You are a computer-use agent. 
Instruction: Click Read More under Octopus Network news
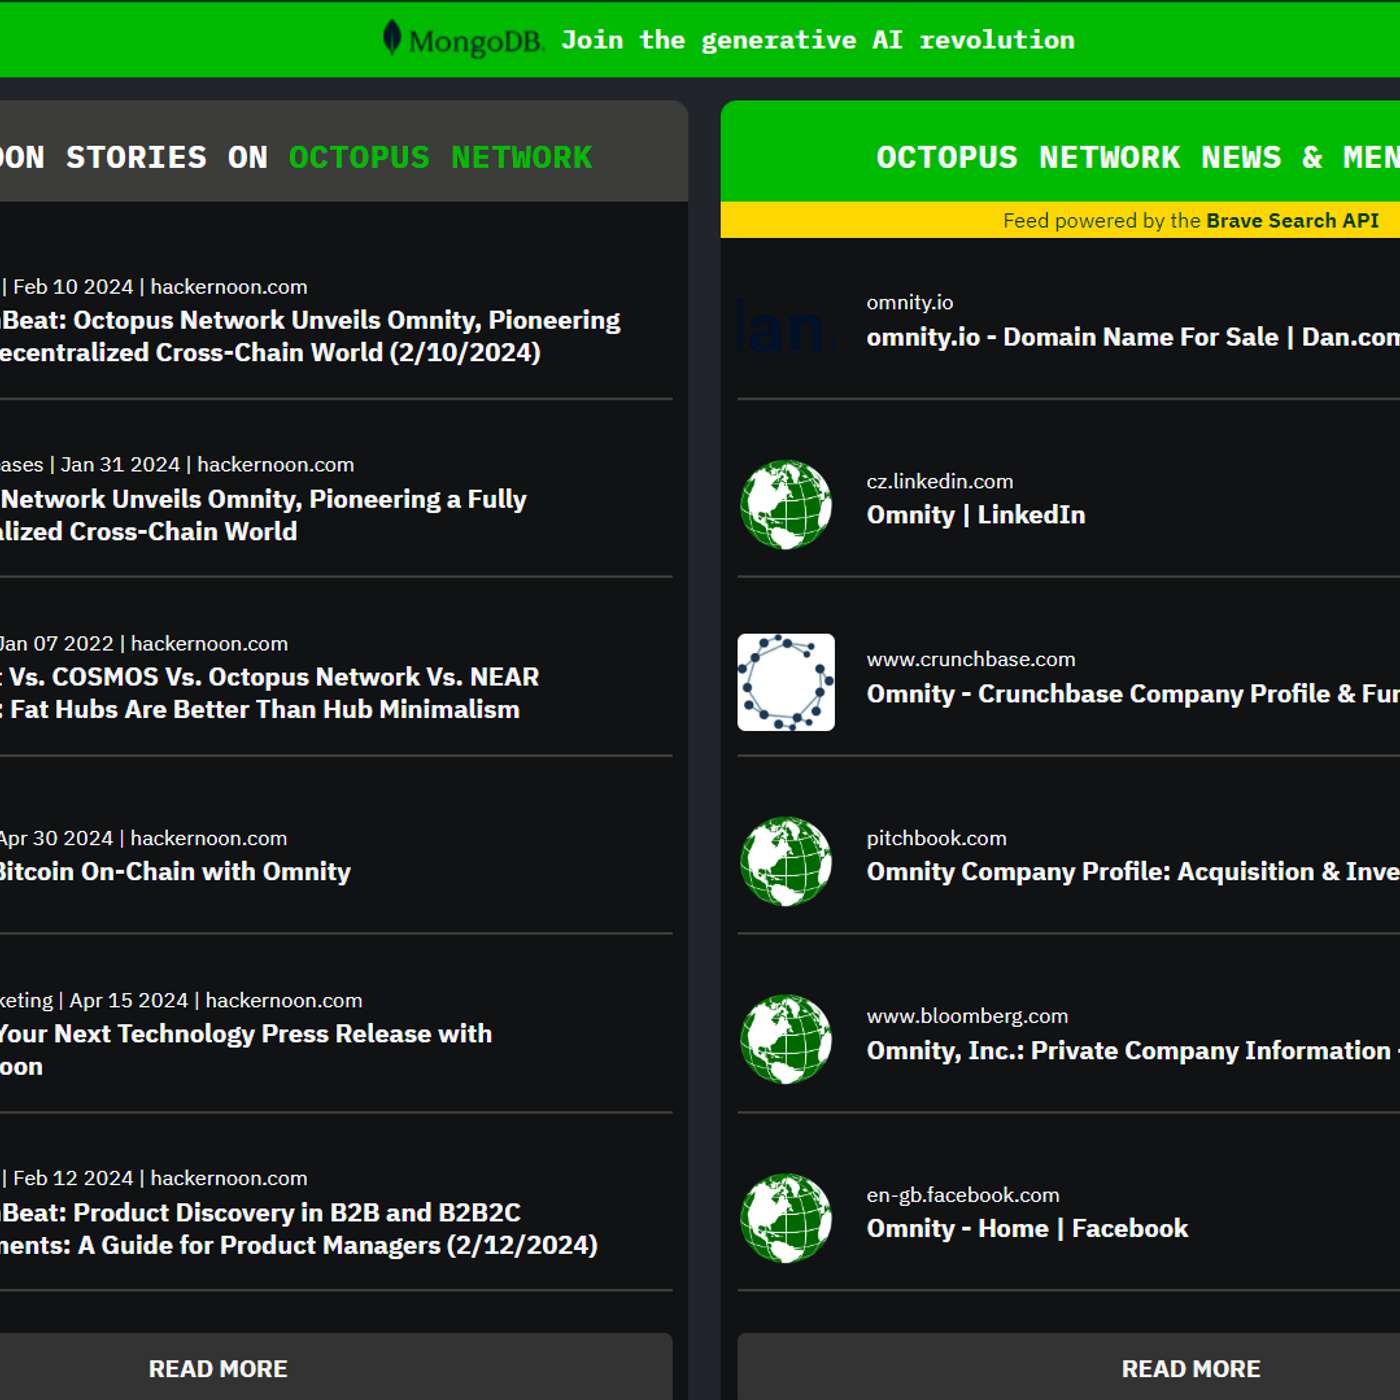1190,1368
